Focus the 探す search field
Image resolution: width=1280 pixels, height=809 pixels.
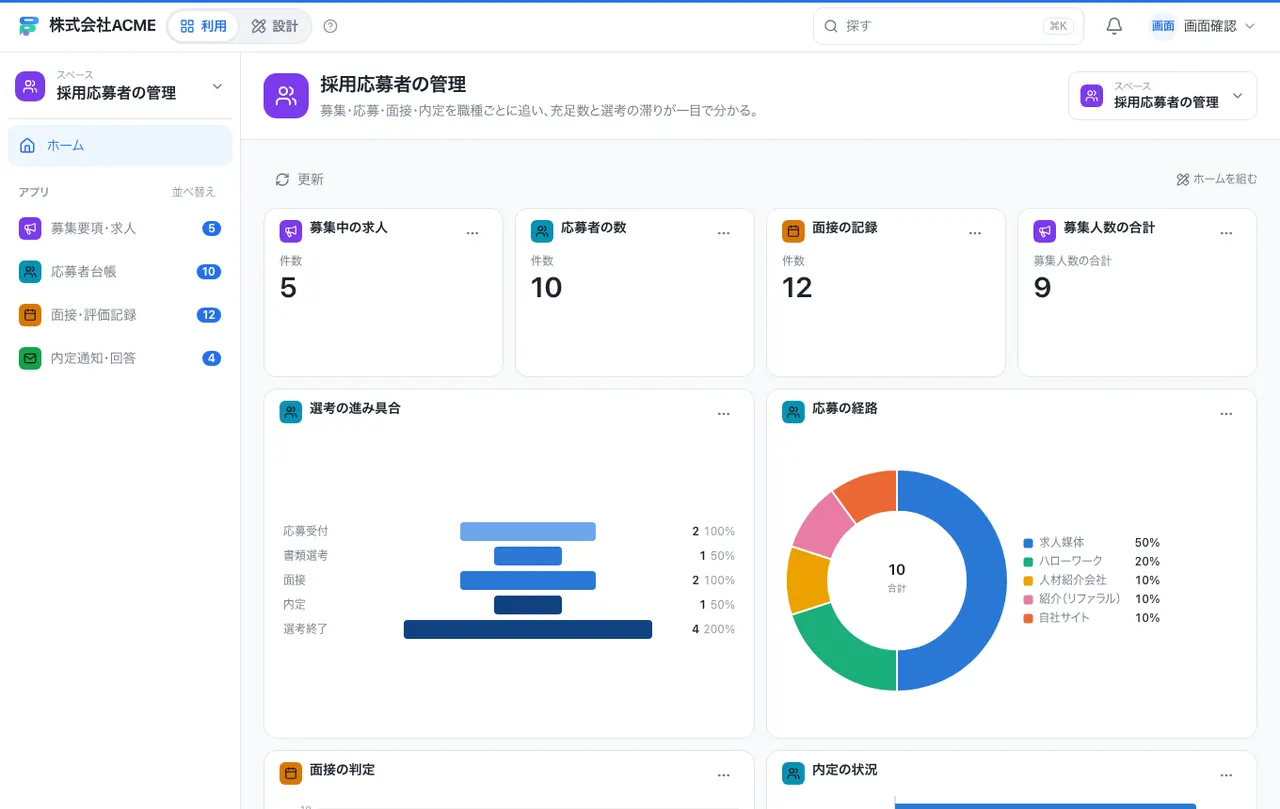(948, 26)
